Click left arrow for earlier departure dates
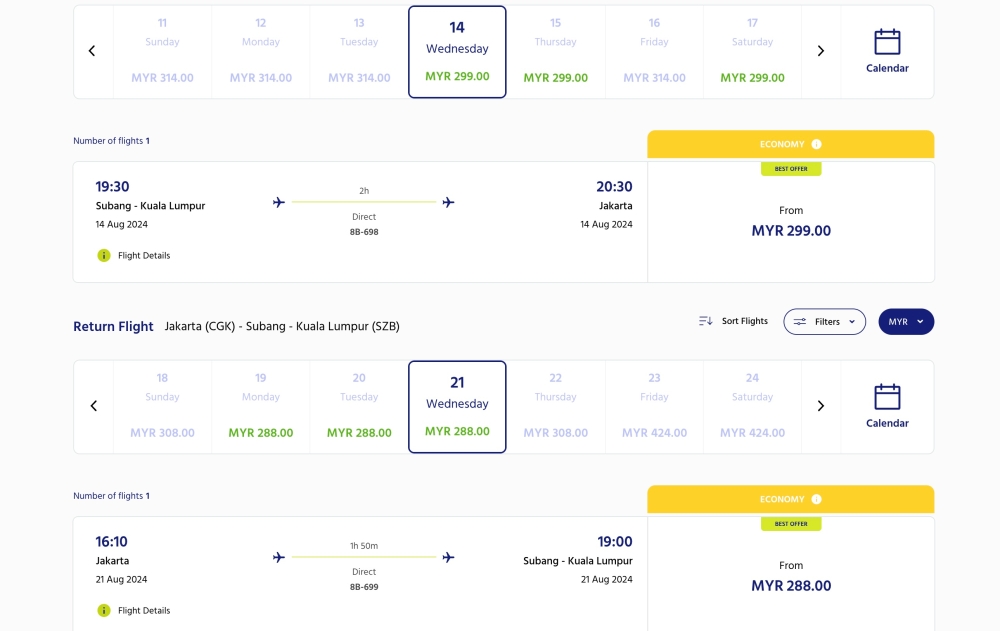Screen dimensions: 1000x631 click(93, 50)
